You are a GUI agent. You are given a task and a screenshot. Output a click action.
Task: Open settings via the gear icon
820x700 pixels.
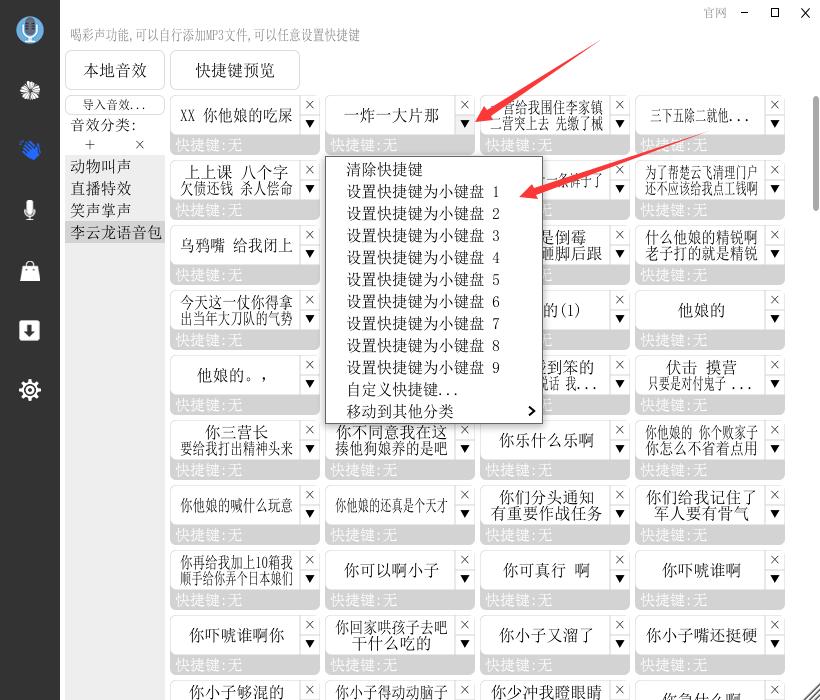point(30,390)
